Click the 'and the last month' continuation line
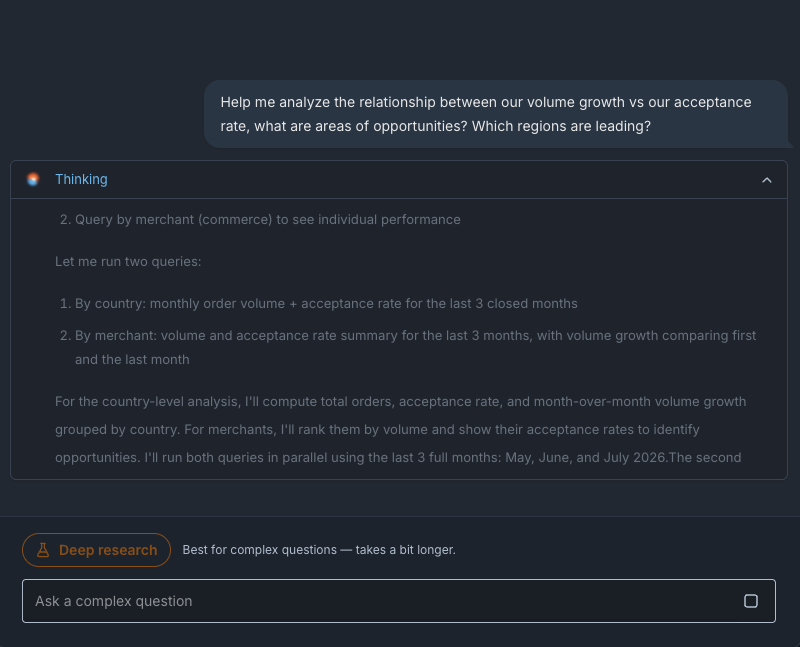Screen dimensions: 800x647 pos(132,360)
